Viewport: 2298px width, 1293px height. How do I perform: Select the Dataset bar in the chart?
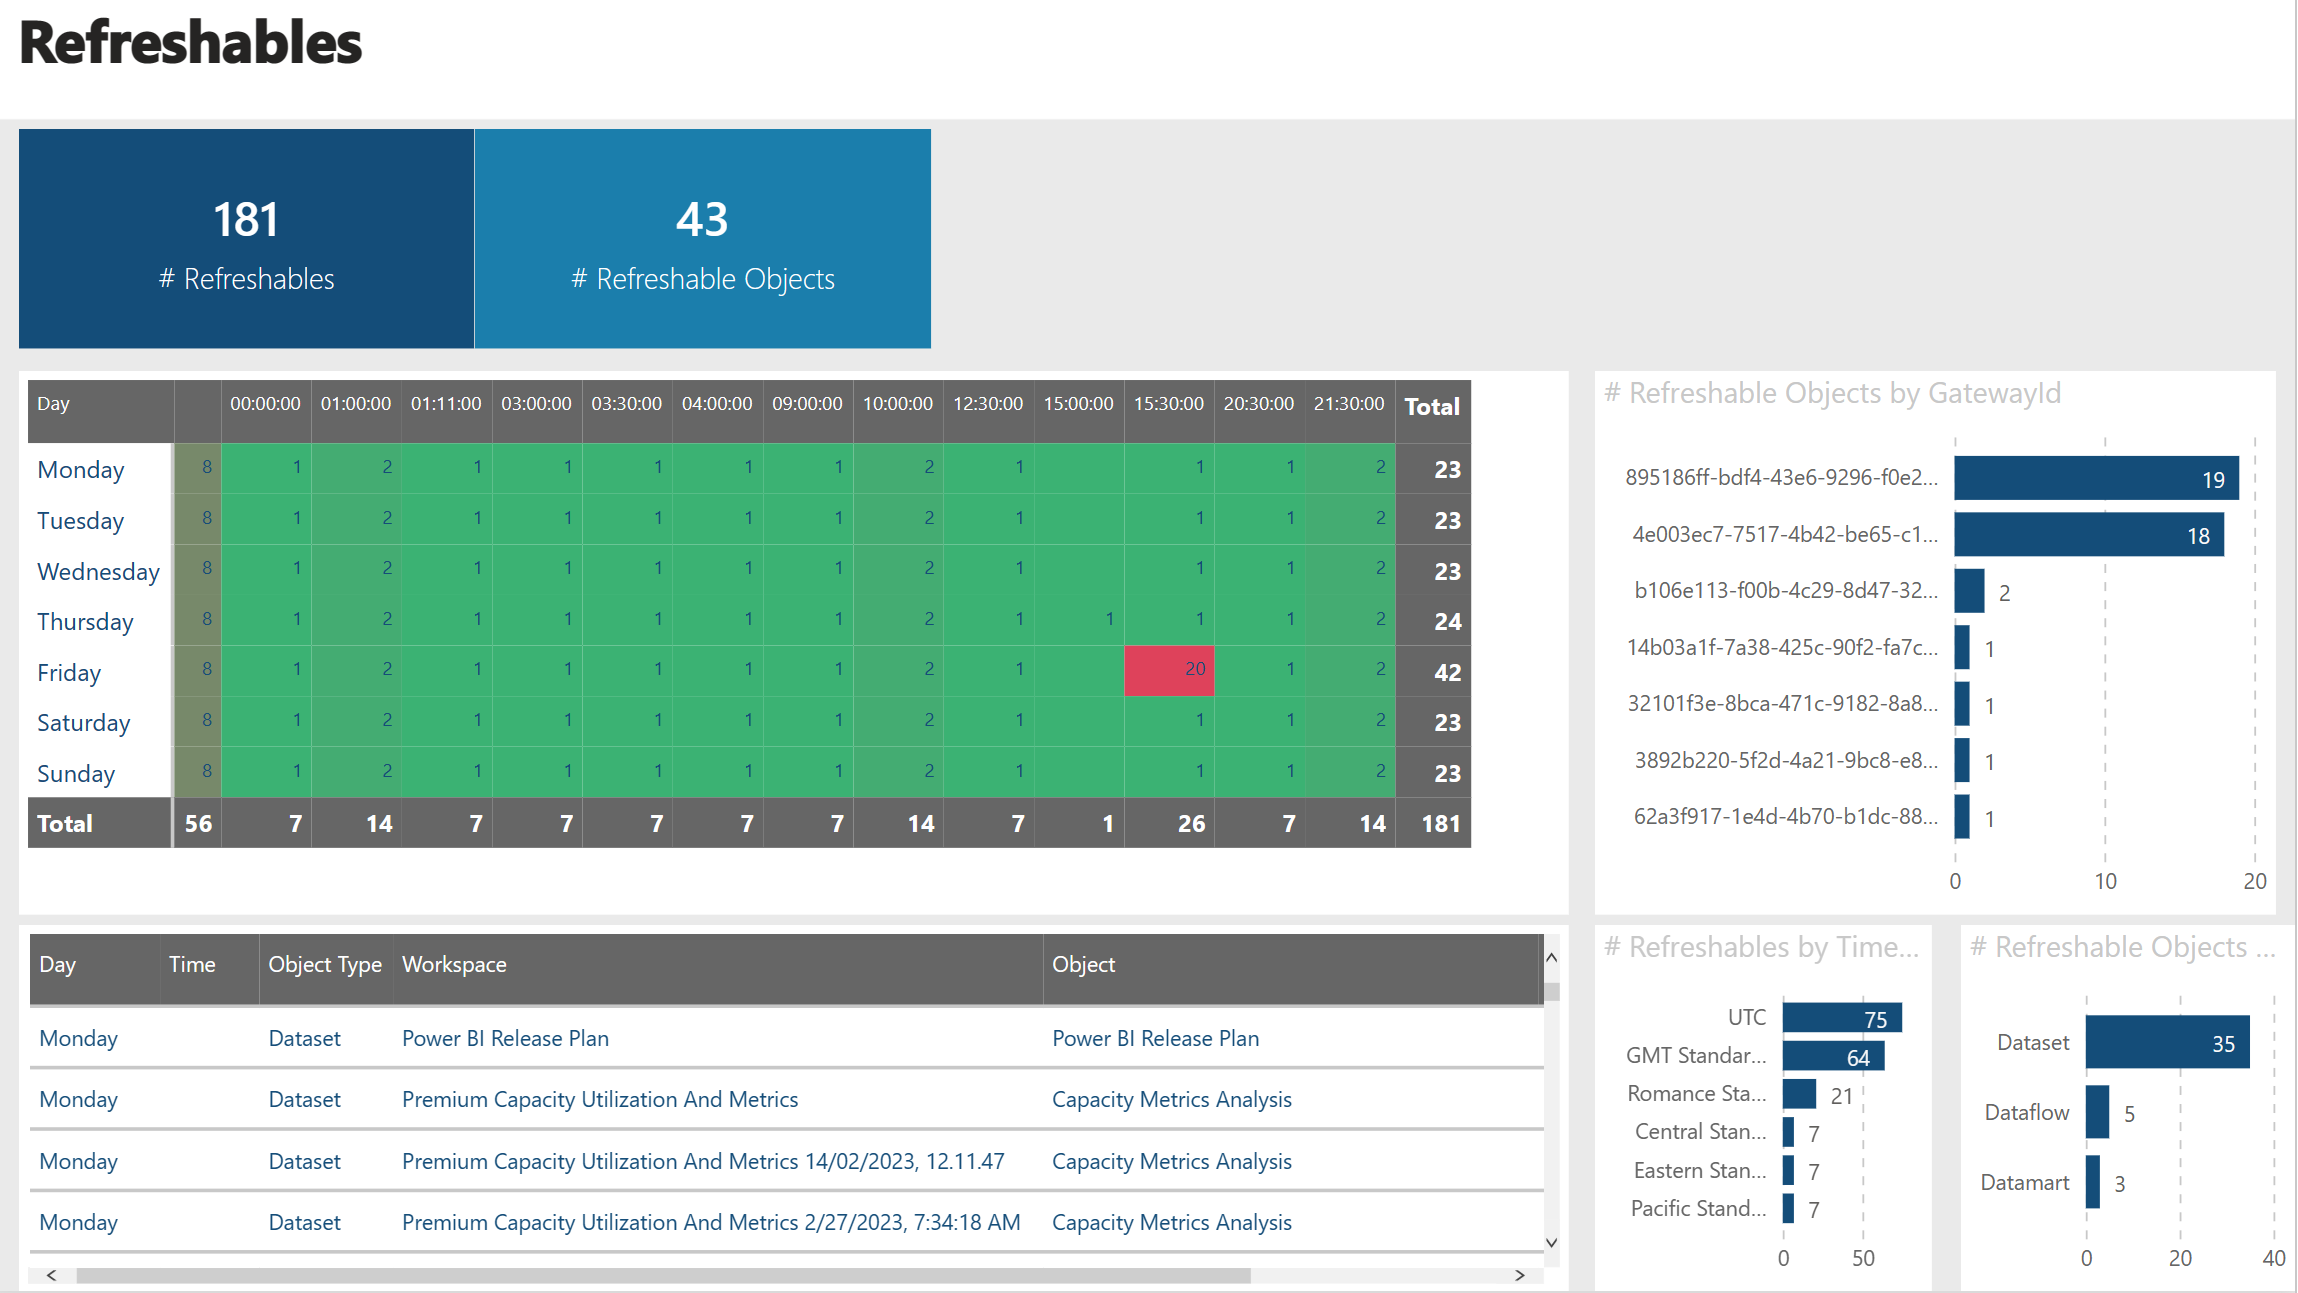(2166, 1043)
